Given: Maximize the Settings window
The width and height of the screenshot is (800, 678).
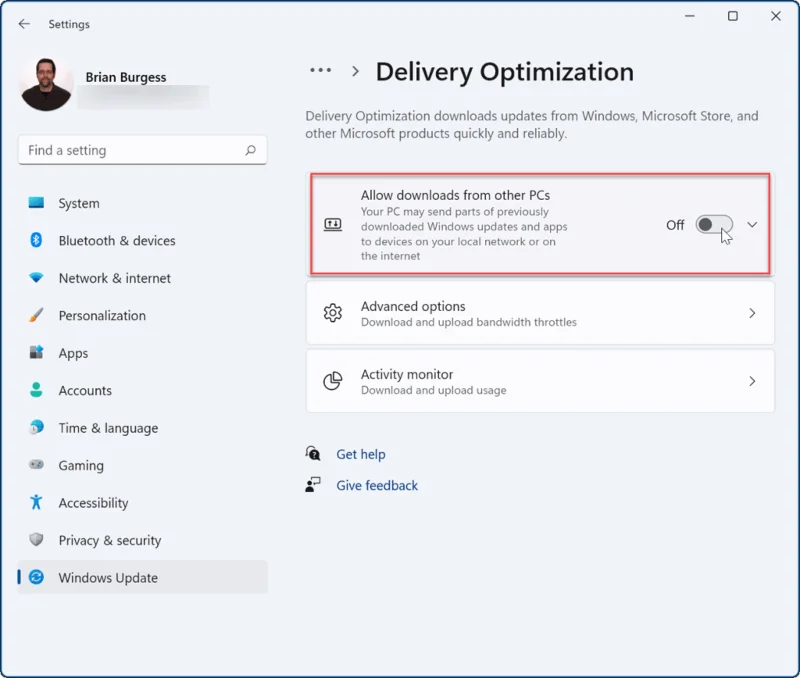Looking at the screenshot, I should pyautogui.click(x=733, y=16).
